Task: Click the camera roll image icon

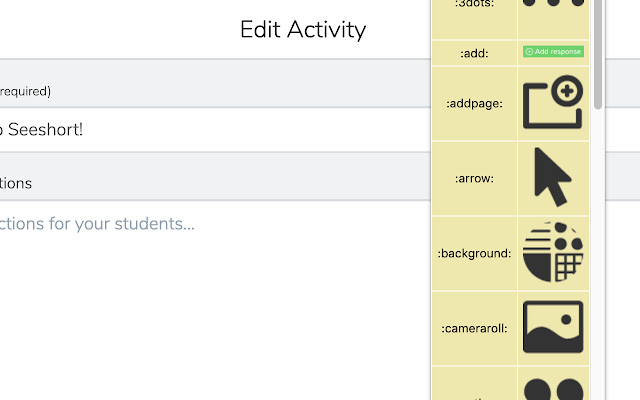Action: (x=553, y=328)
